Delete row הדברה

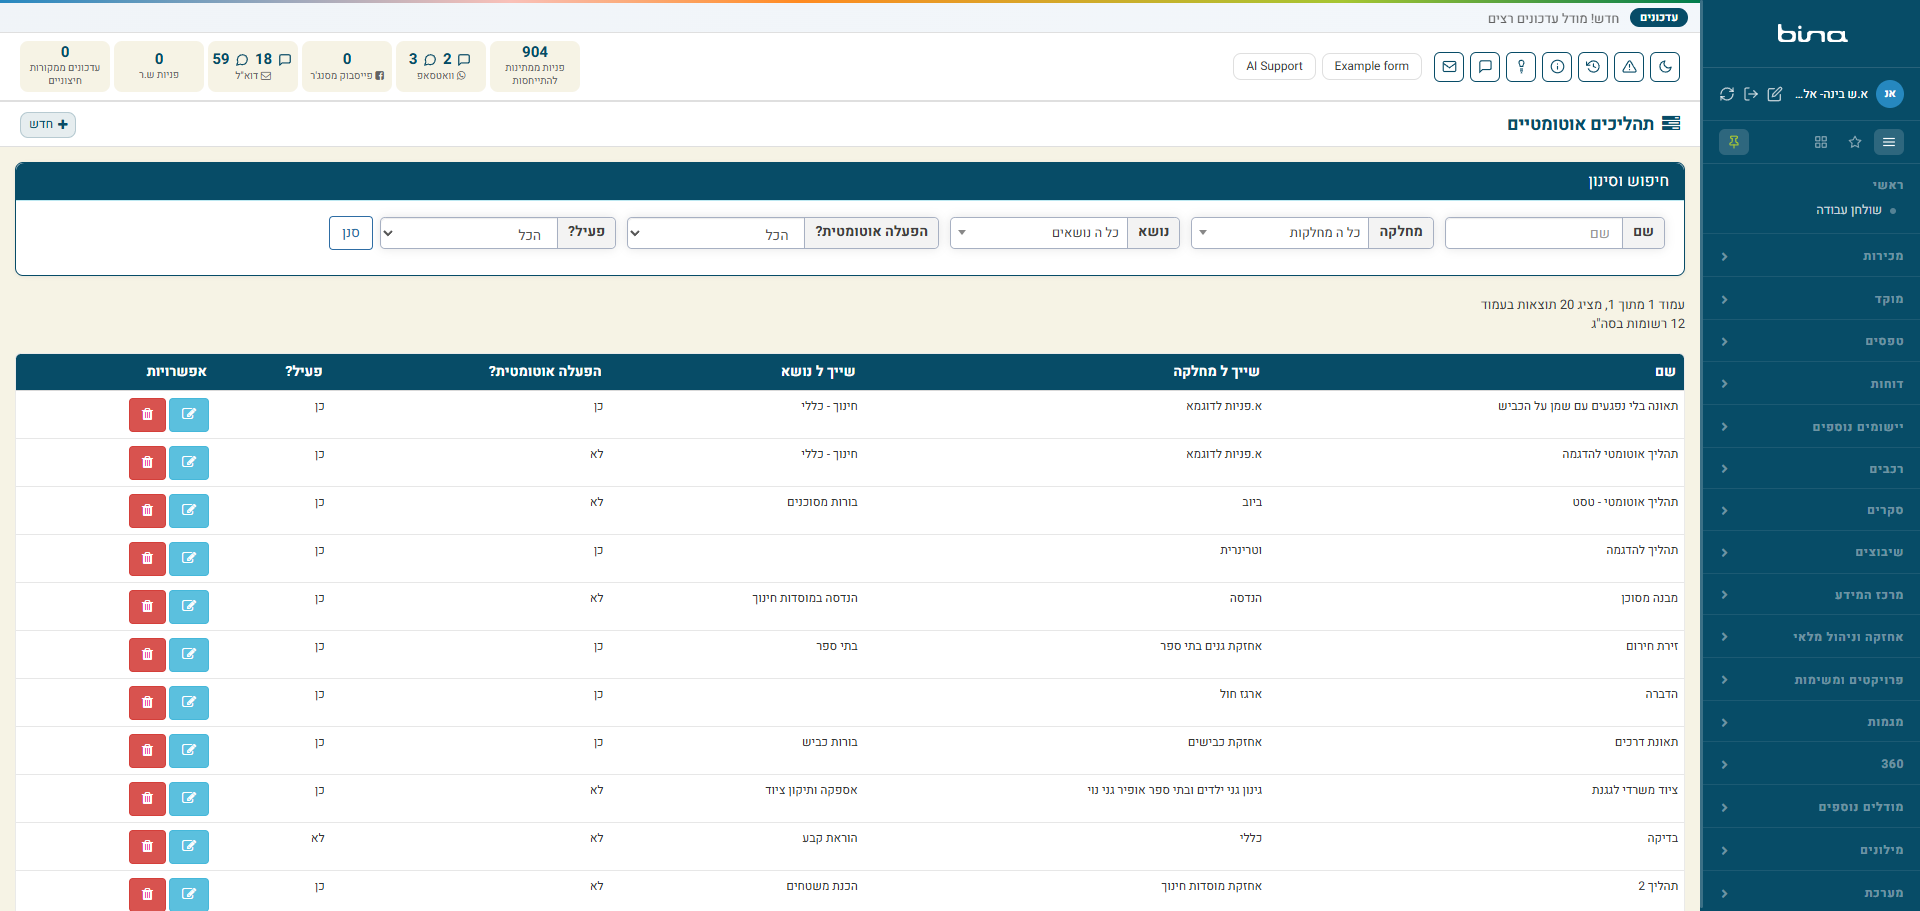pos(147,702)
